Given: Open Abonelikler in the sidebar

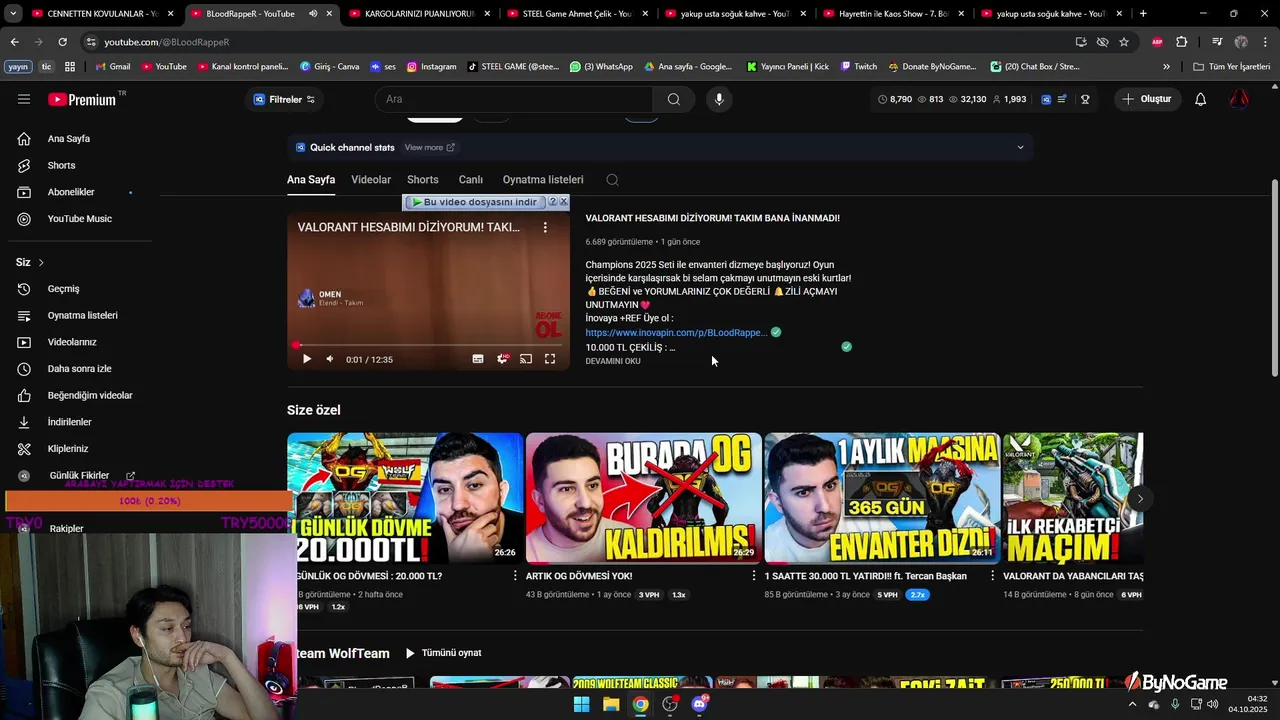Looking at the screenshot, I should 71,192.
